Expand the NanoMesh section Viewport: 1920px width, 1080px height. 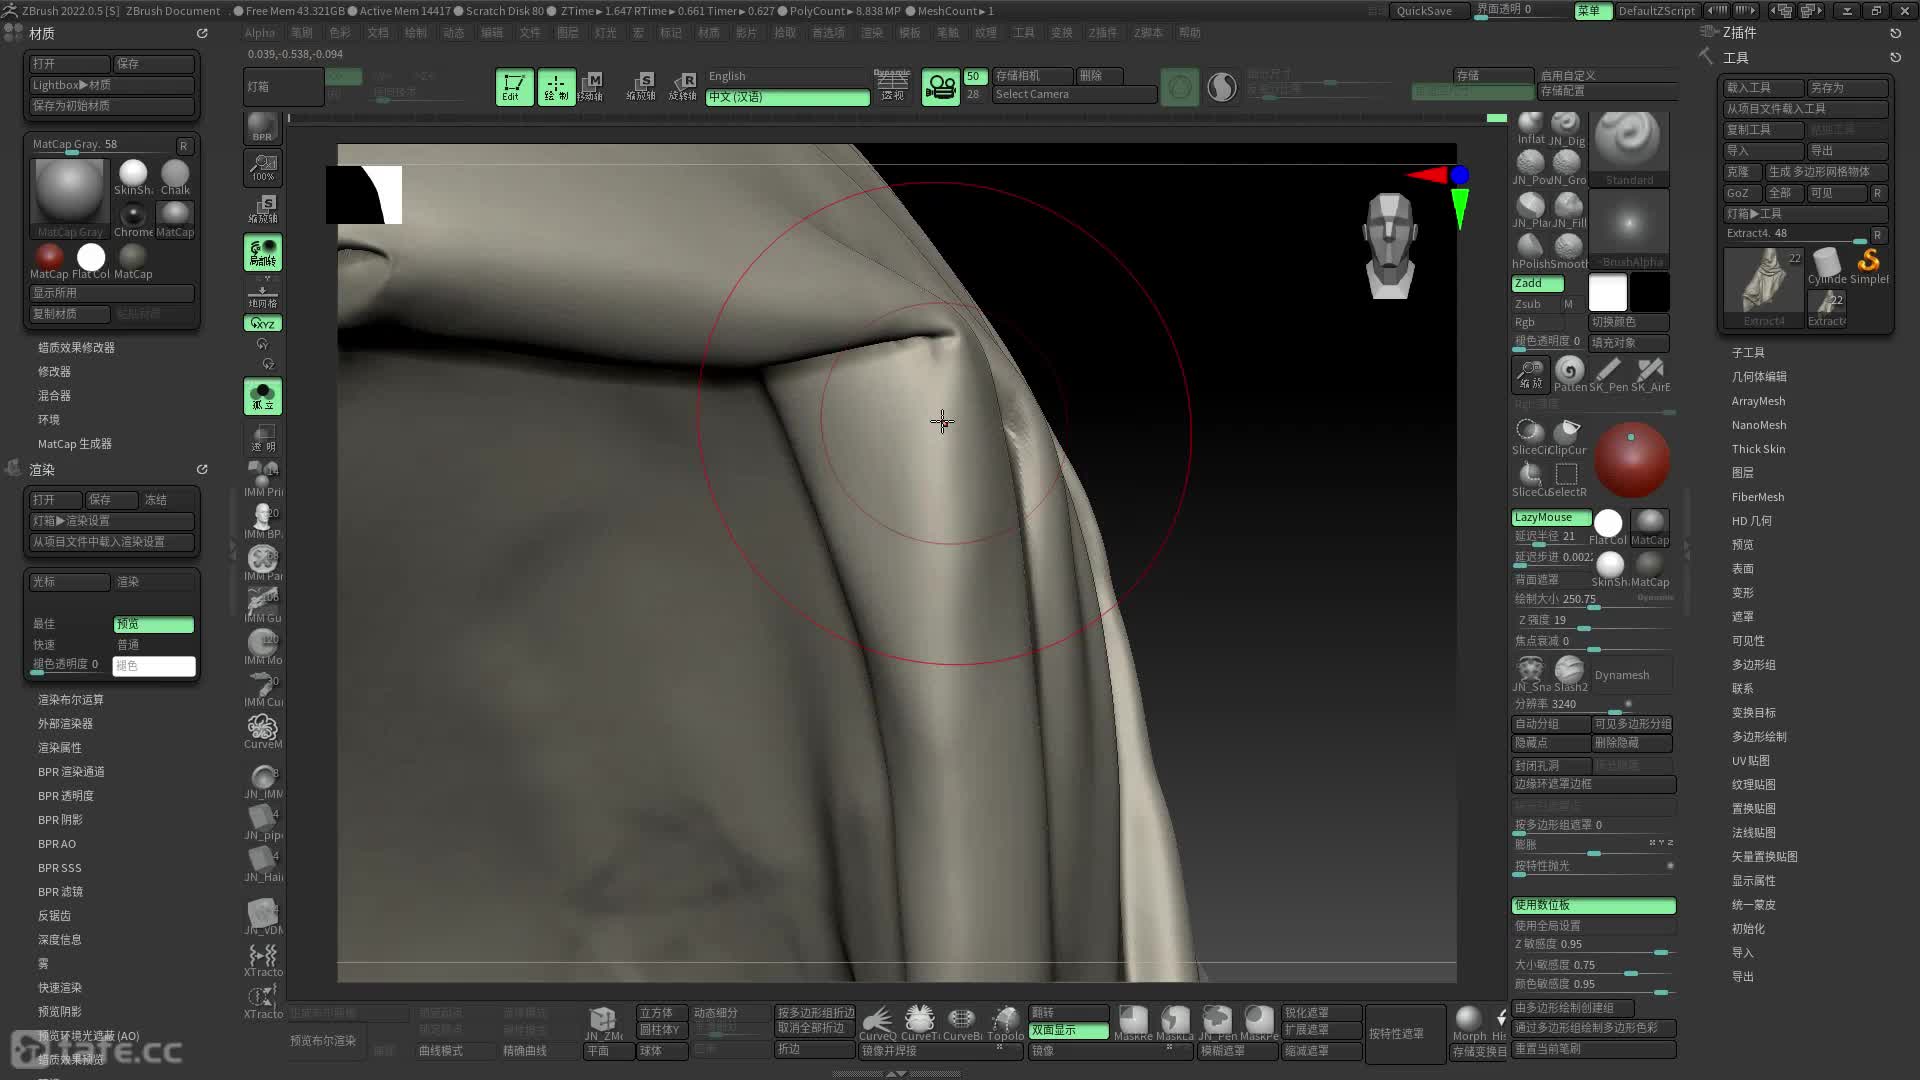[1758, 425]
